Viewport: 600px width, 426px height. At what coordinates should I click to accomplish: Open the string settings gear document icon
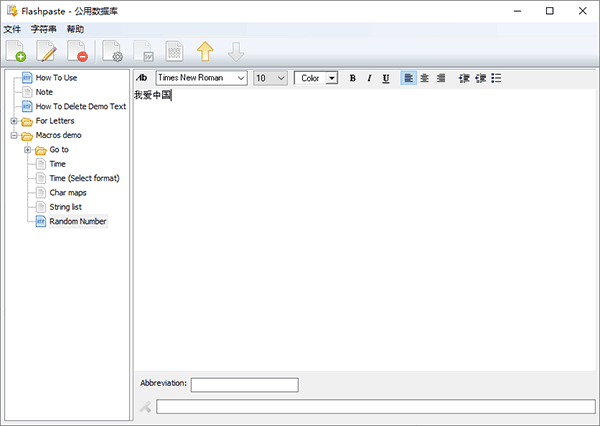pos(112,51)
